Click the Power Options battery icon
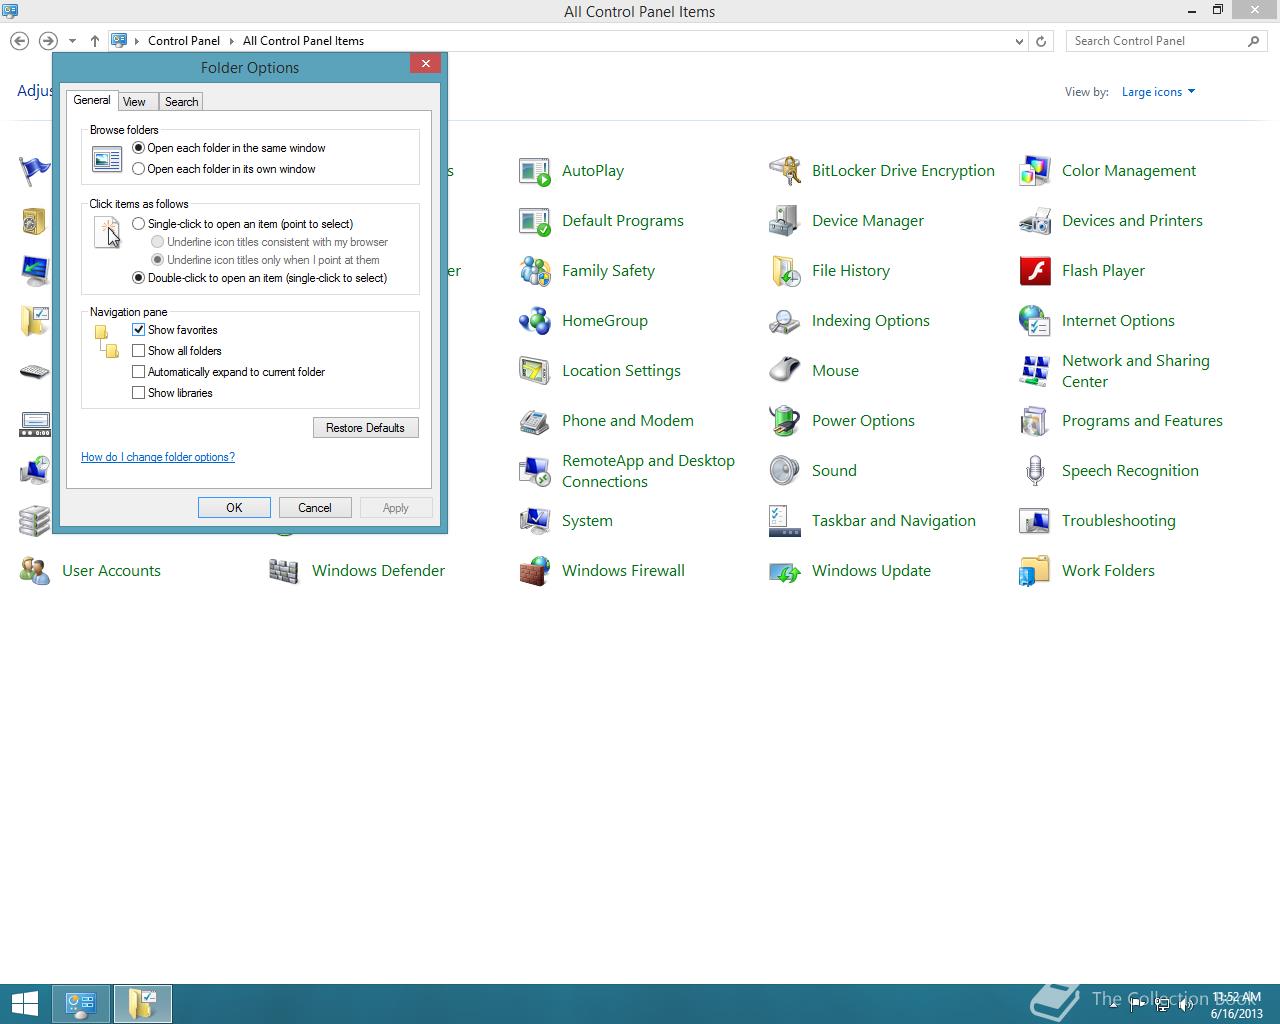This screenshot has height=1024, width=1280. pyautogui.click(x=785, y=421)
